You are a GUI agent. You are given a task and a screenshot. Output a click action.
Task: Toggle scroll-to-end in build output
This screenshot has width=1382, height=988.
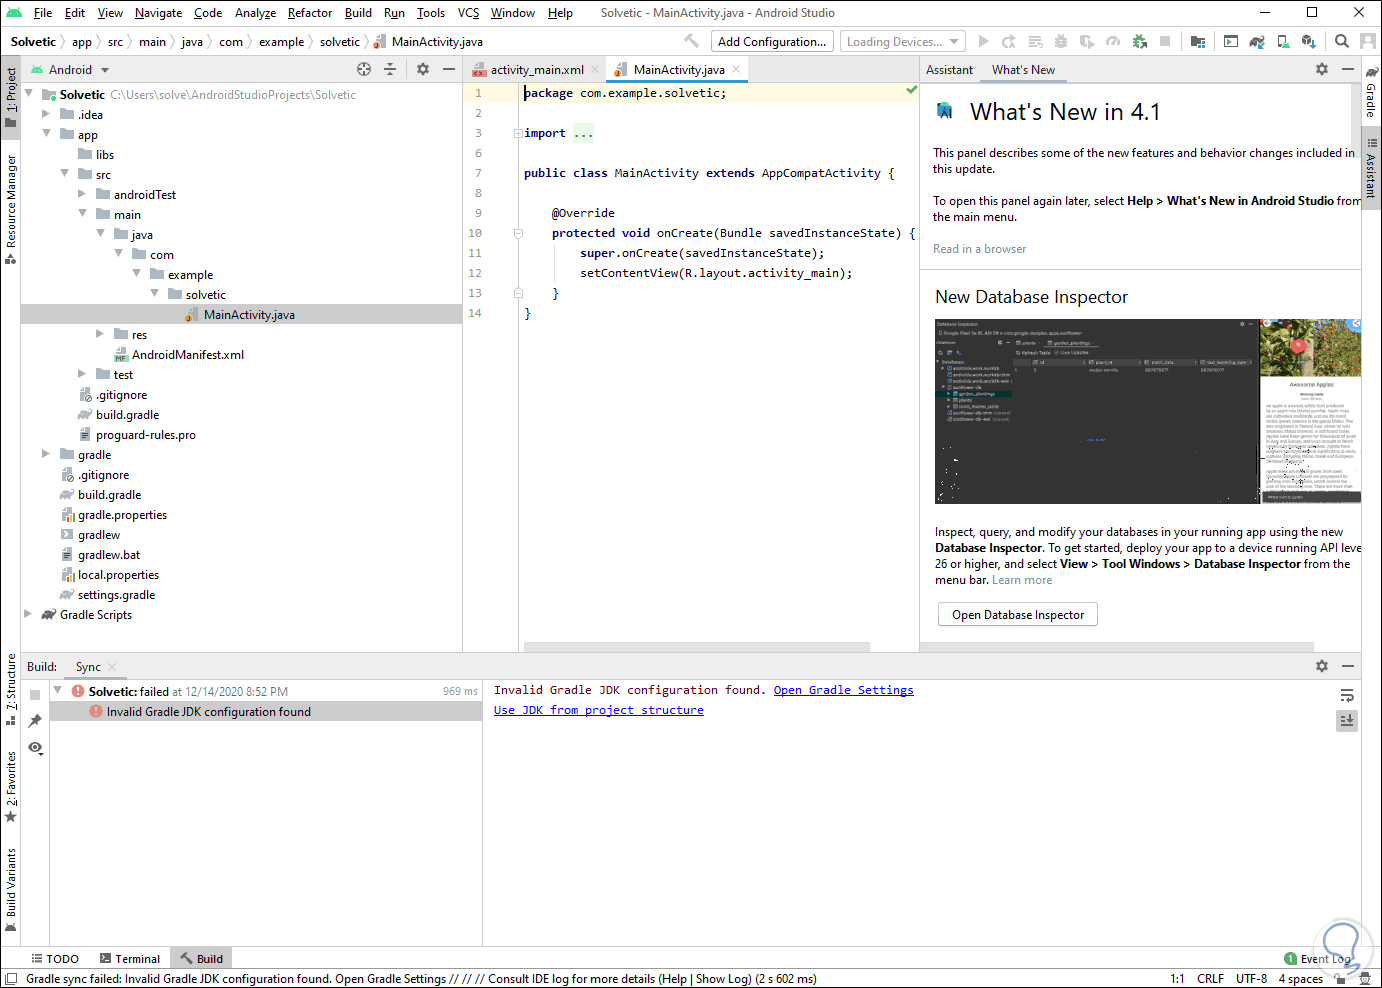click(1347, 720)
